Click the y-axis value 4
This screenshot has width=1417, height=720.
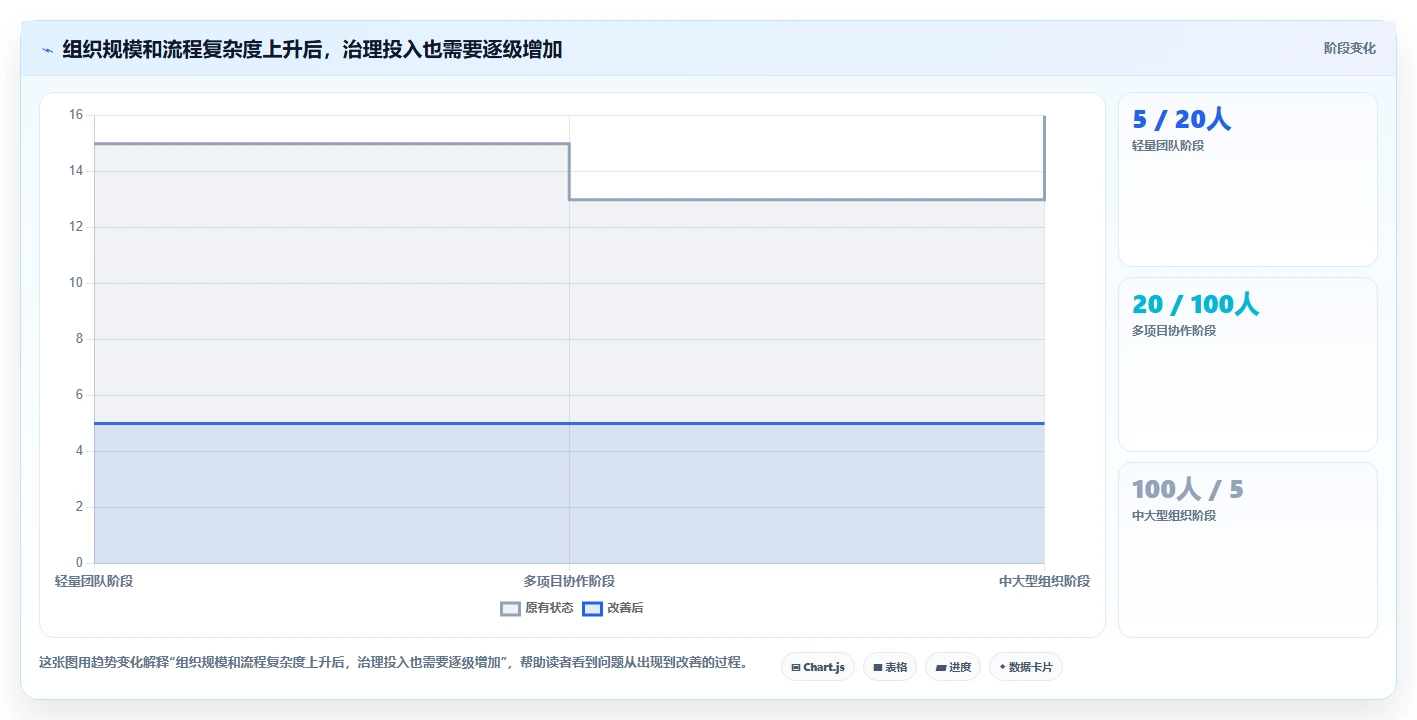tap(79, 451)
